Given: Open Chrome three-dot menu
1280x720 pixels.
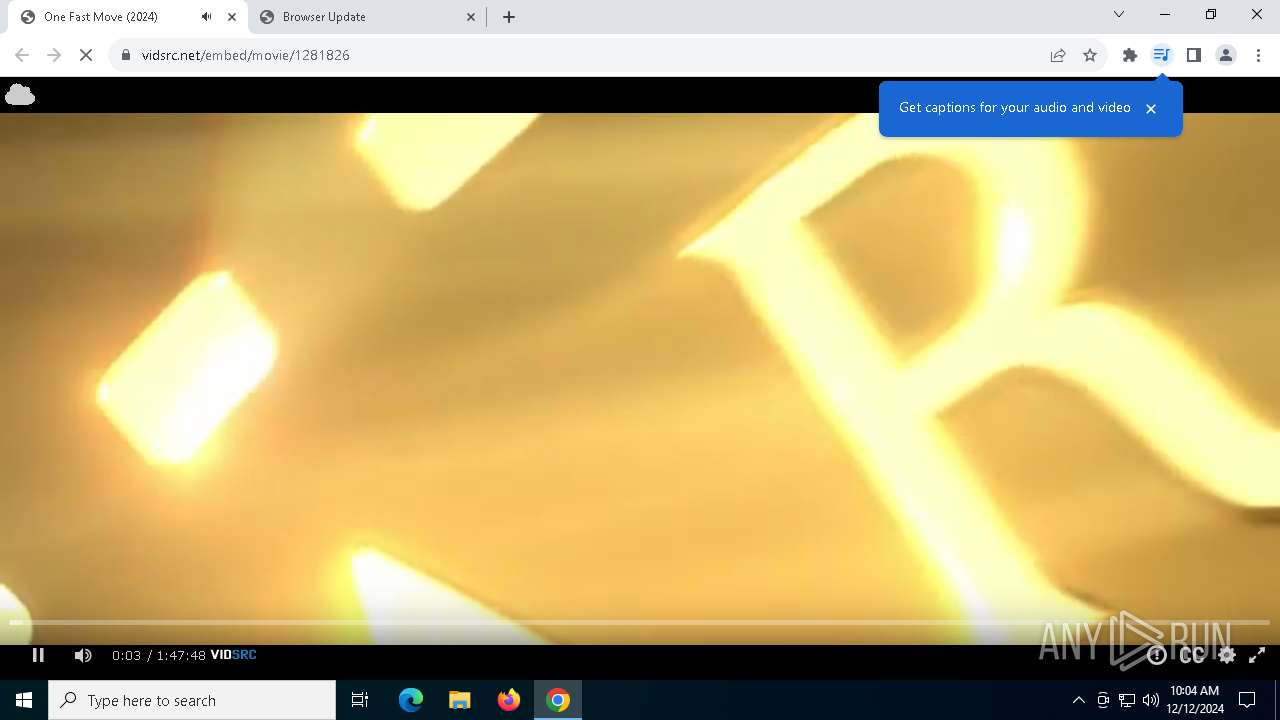Looking at the screenshot, I should (1258, 55).
